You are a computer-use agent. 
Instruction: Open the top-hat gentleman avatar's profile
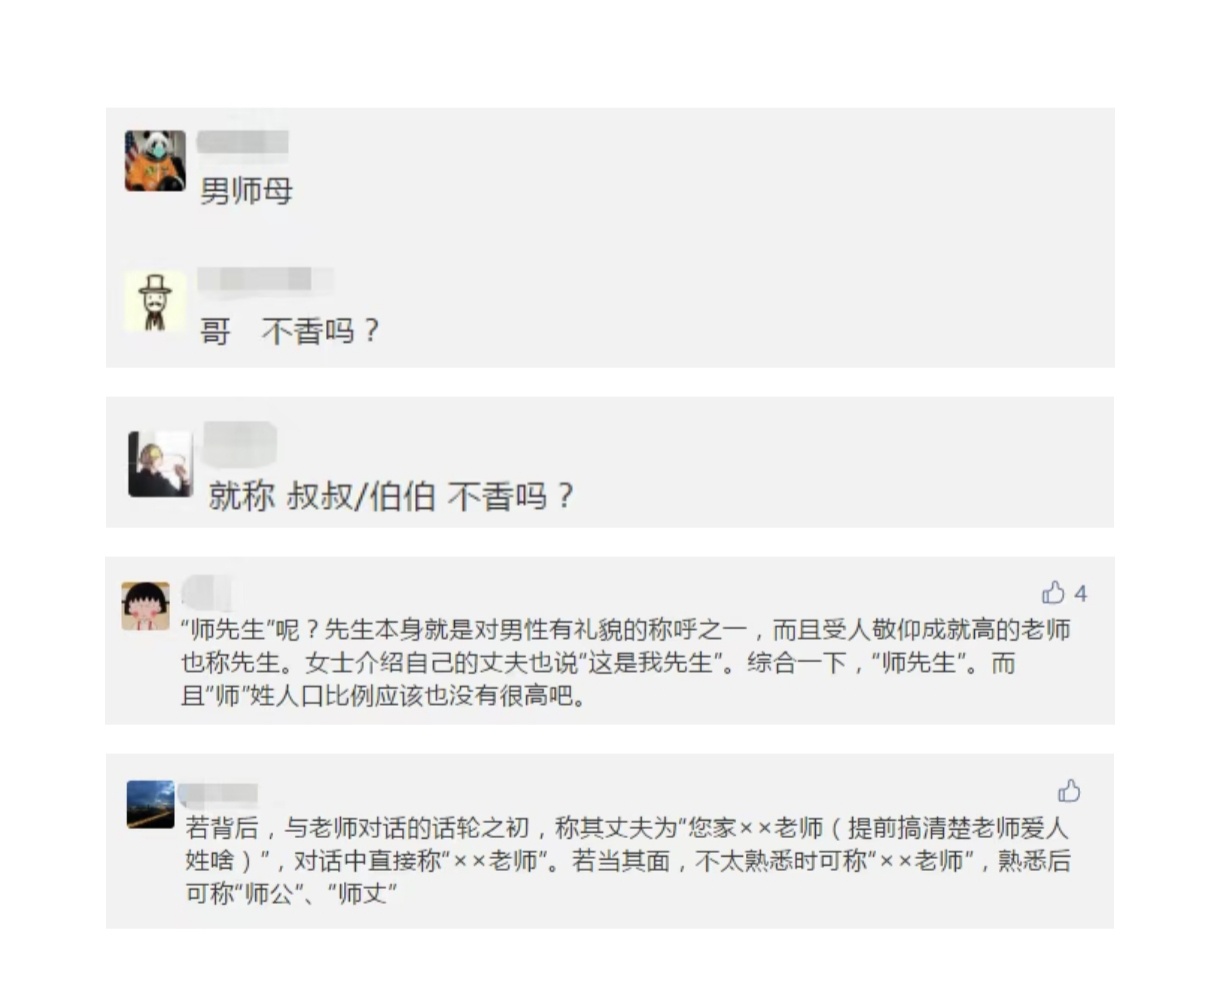(x=155, y=301)
